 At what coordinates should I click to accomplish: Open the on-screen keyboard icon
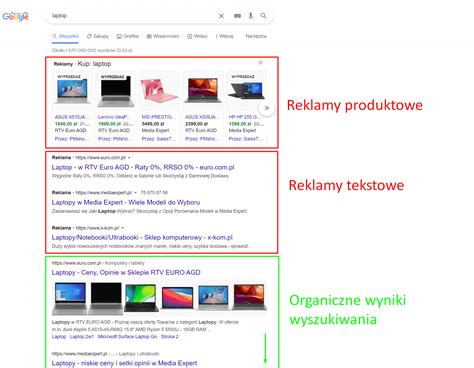[237, 16]
